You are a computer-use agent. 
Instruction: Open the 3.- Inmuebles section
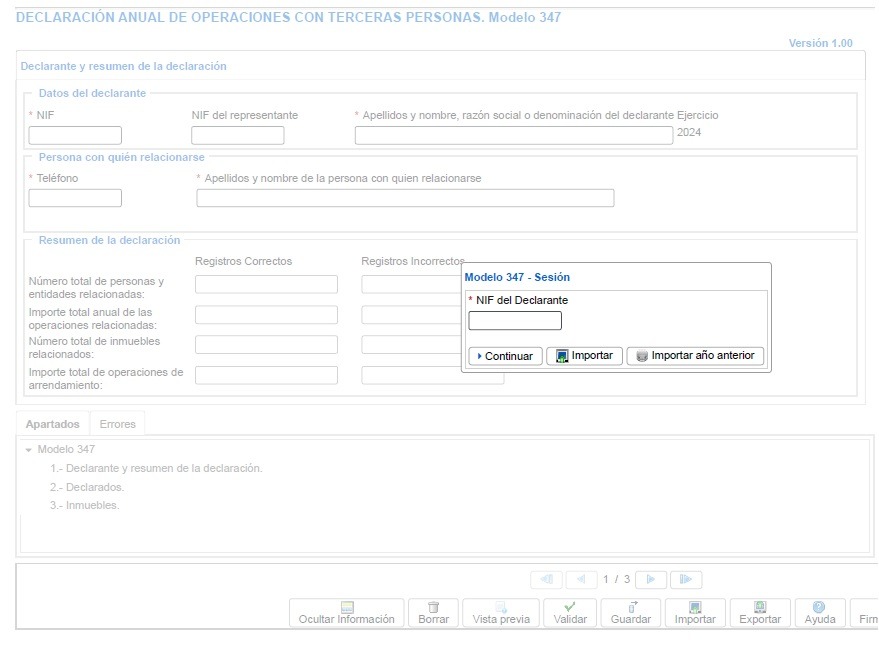point(85,505)
